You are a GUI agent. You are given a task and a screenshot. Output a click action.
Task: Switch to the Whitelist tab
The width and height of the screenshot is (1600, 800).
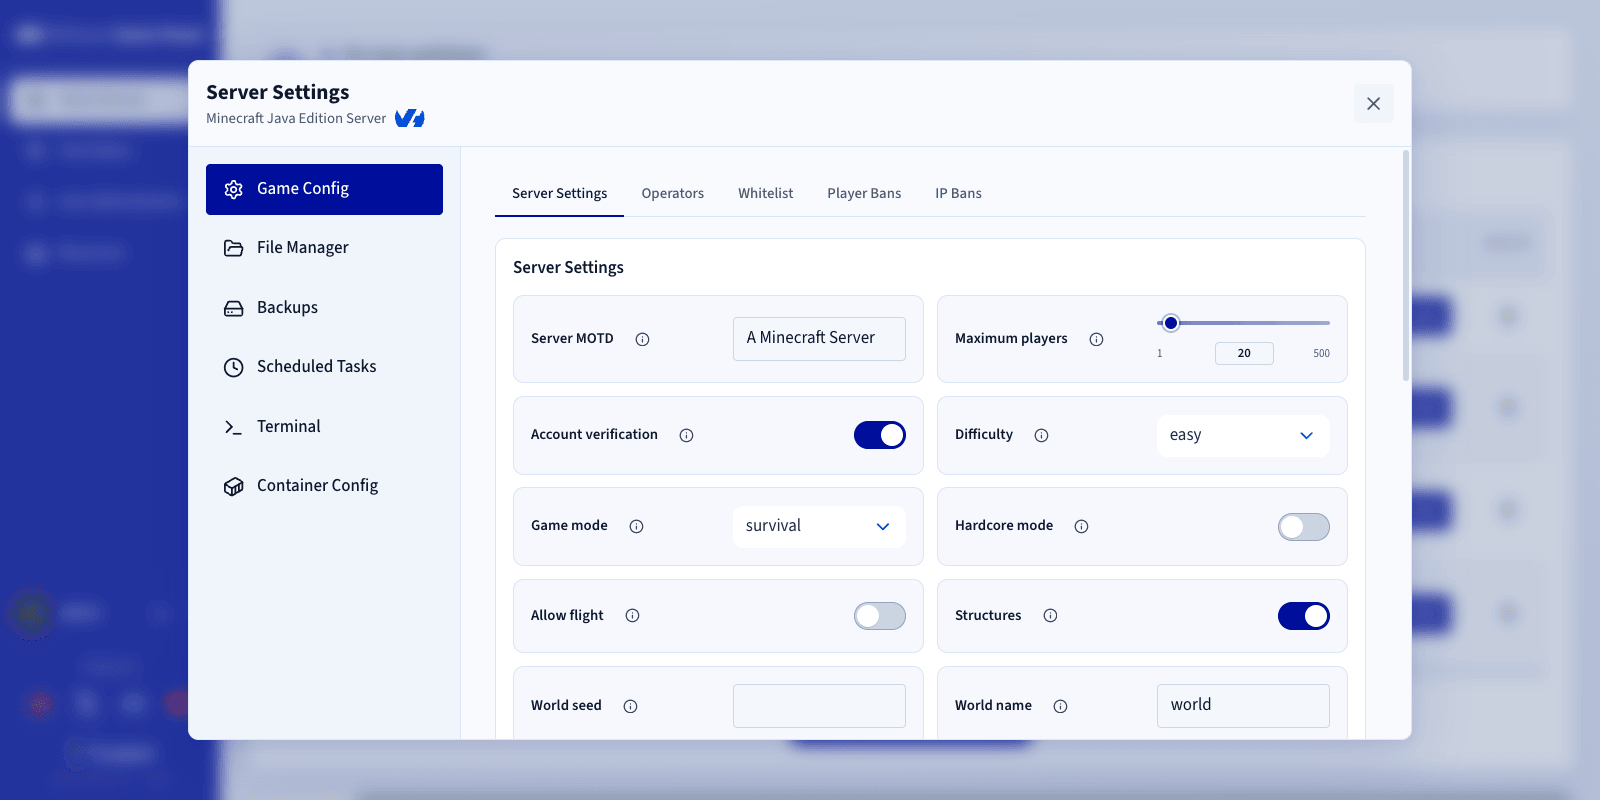pyautogui.click(x=765, y=193)
